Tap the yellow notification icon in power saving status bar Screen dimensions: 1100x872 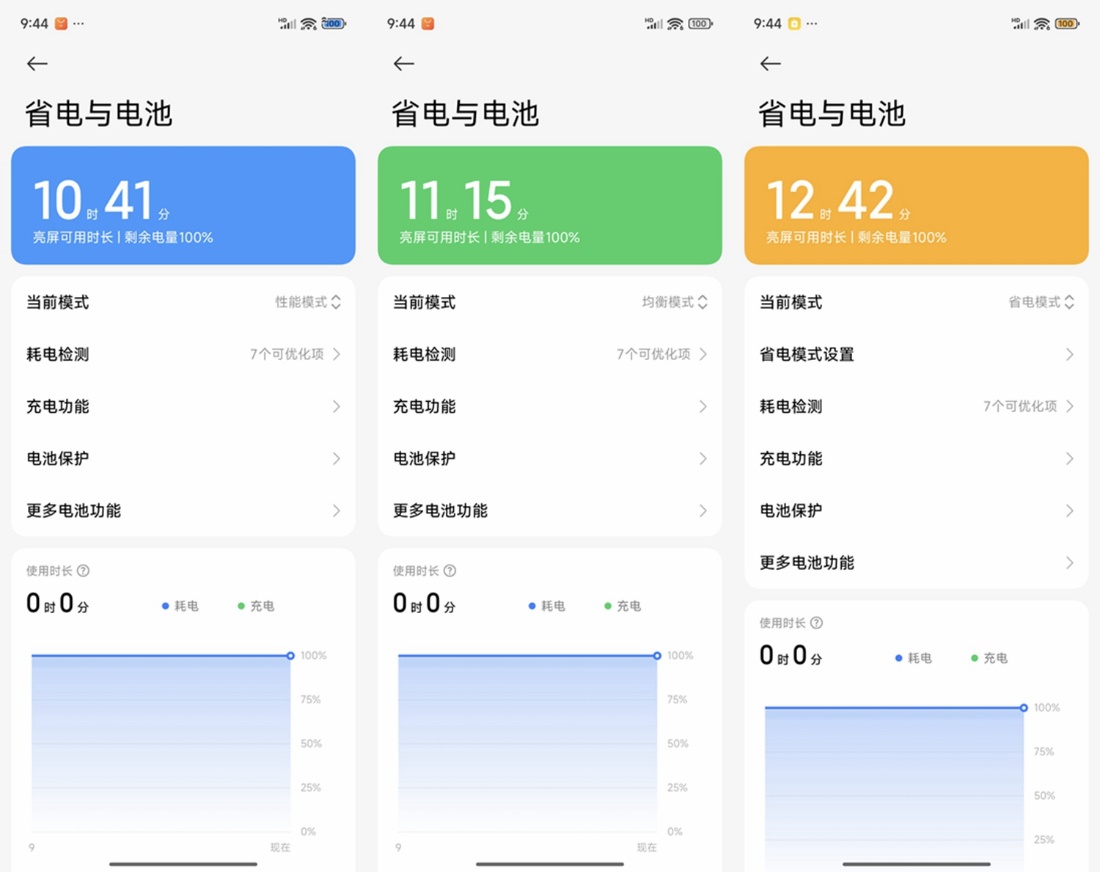[794, 24]
